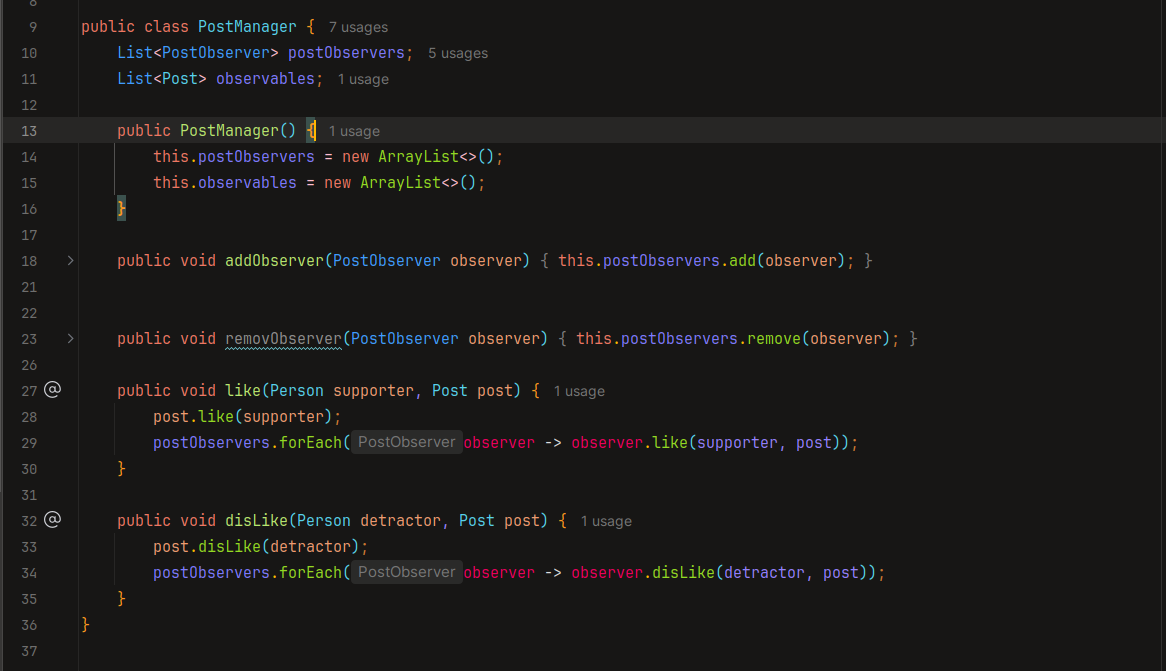Click the PostObserver inlay hint on line 34
The width and height of the screenshot is (1166, 671).
(x=407, y=573)
